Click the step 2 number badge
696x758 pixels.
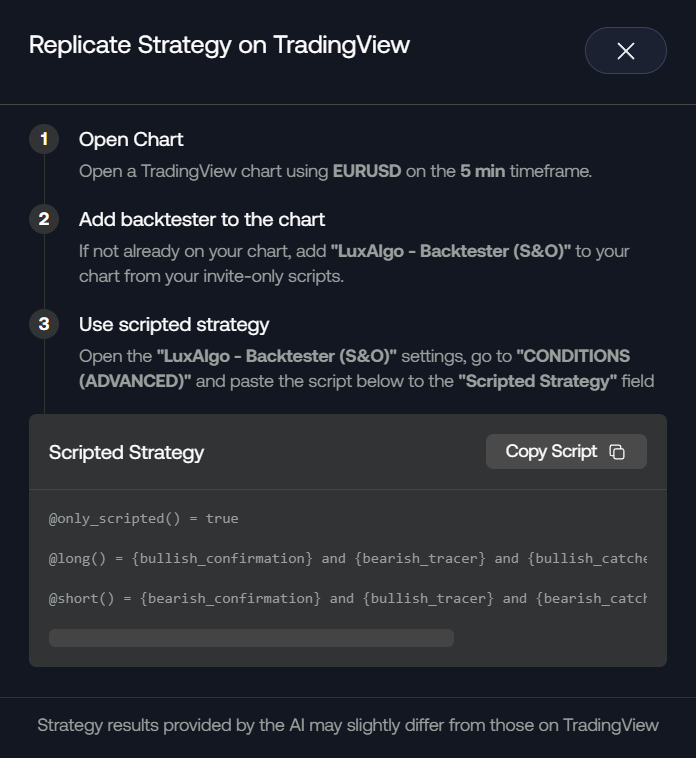coord(44,219)
